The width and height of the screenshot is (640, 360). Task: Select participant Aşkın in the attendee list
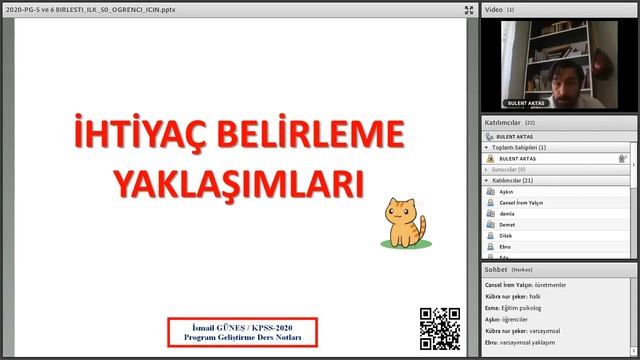point(556,191)
